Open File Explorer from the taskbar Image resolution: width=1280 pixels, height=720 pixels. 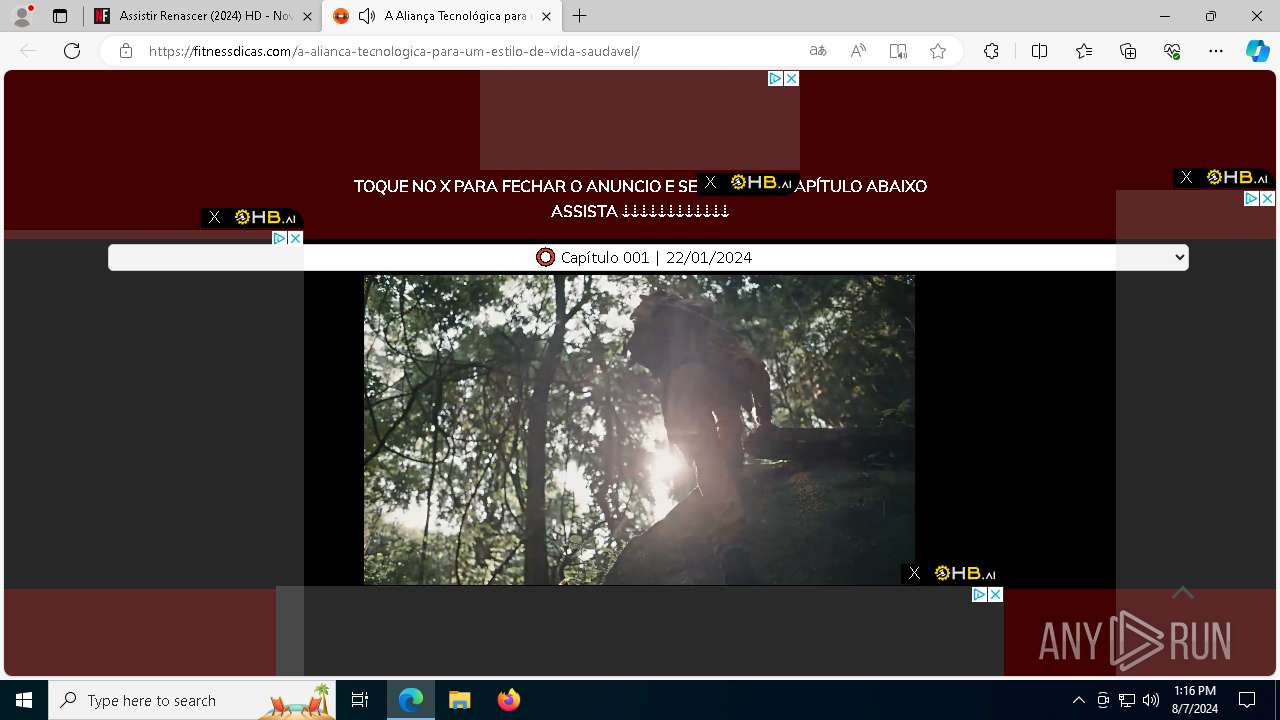tap(459, 700)
